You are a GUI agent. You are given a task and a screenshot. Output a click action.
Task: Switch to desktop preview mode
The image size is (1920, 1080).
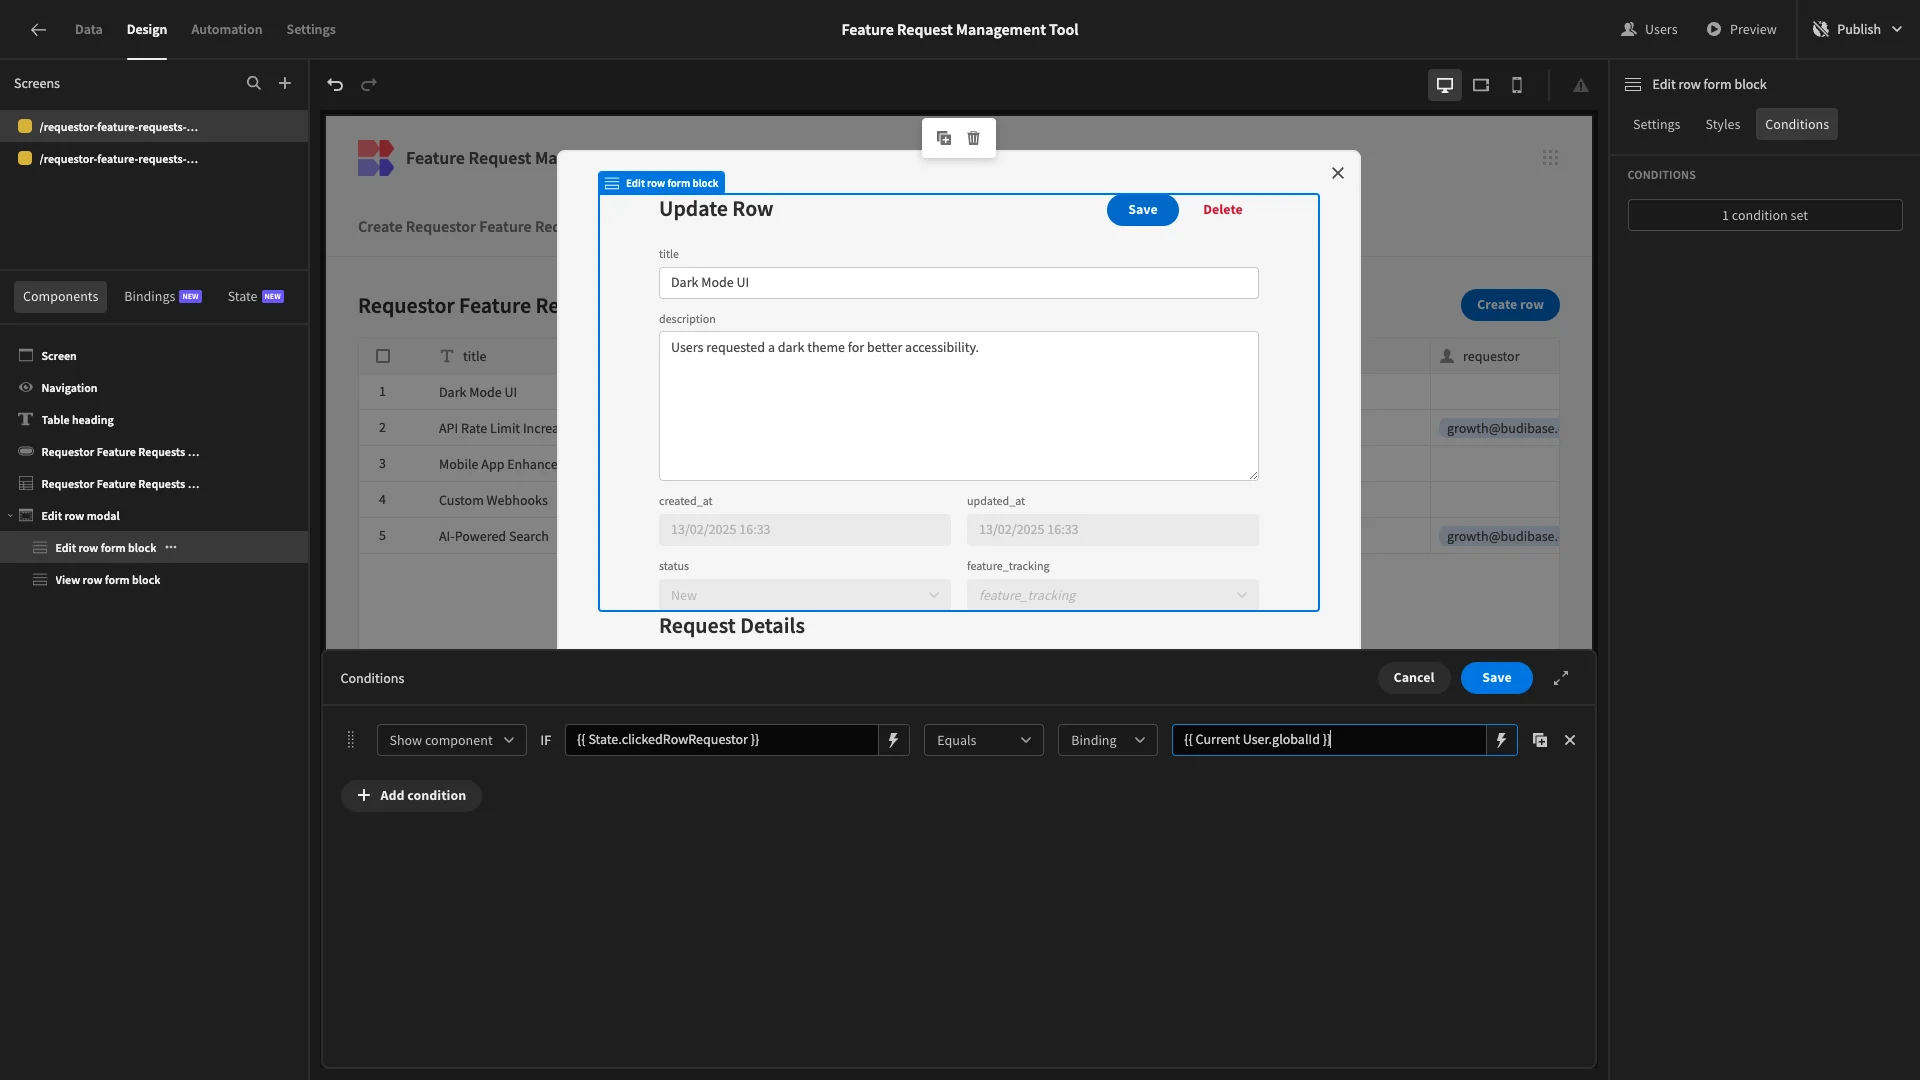click(1445, 85)
